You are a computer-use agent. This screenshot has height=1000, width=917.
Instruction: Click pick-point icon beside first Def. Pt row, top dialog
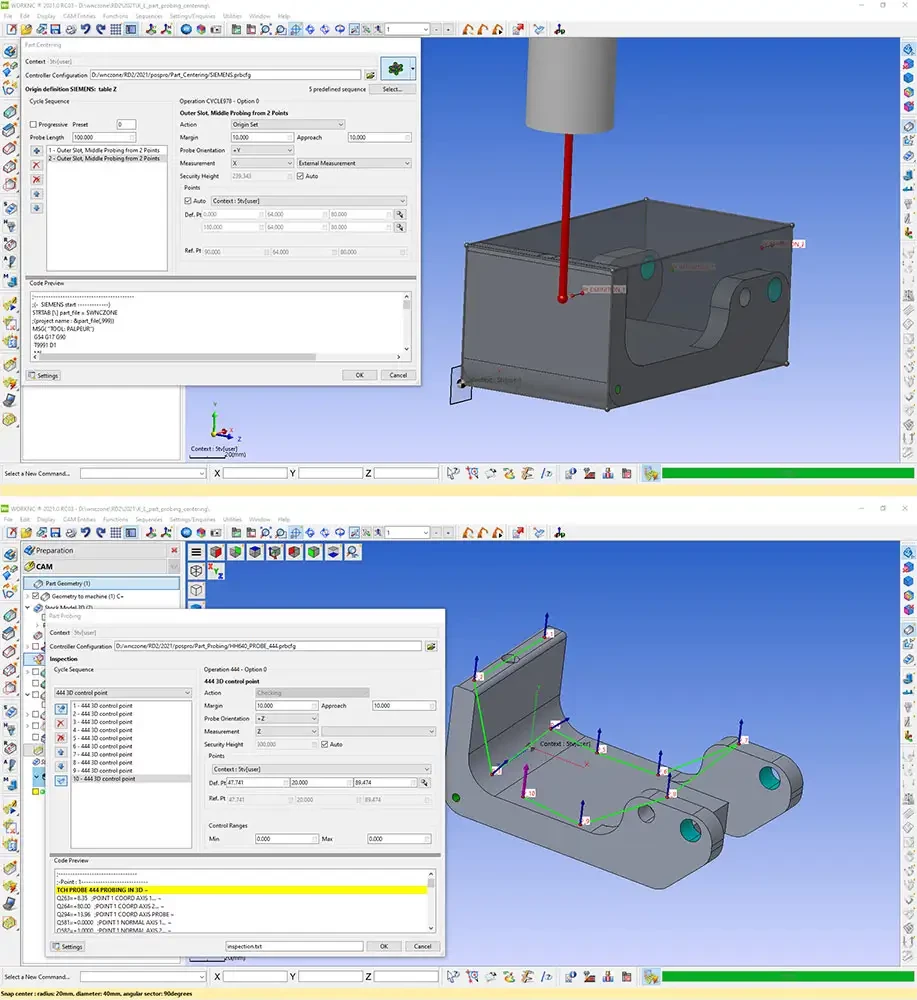(x=400, y=214)
